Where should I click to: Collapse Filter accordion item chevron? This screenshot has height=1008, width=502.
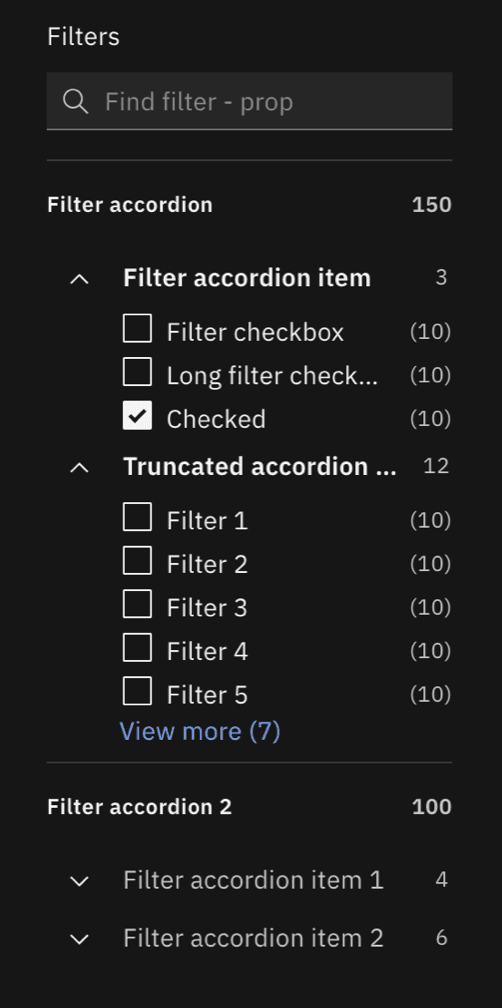point(79,279)
